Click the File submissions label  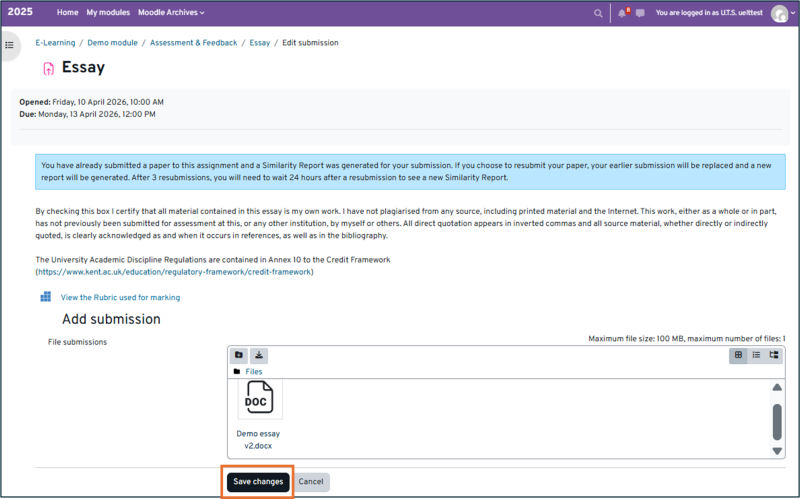pos(78,342)
